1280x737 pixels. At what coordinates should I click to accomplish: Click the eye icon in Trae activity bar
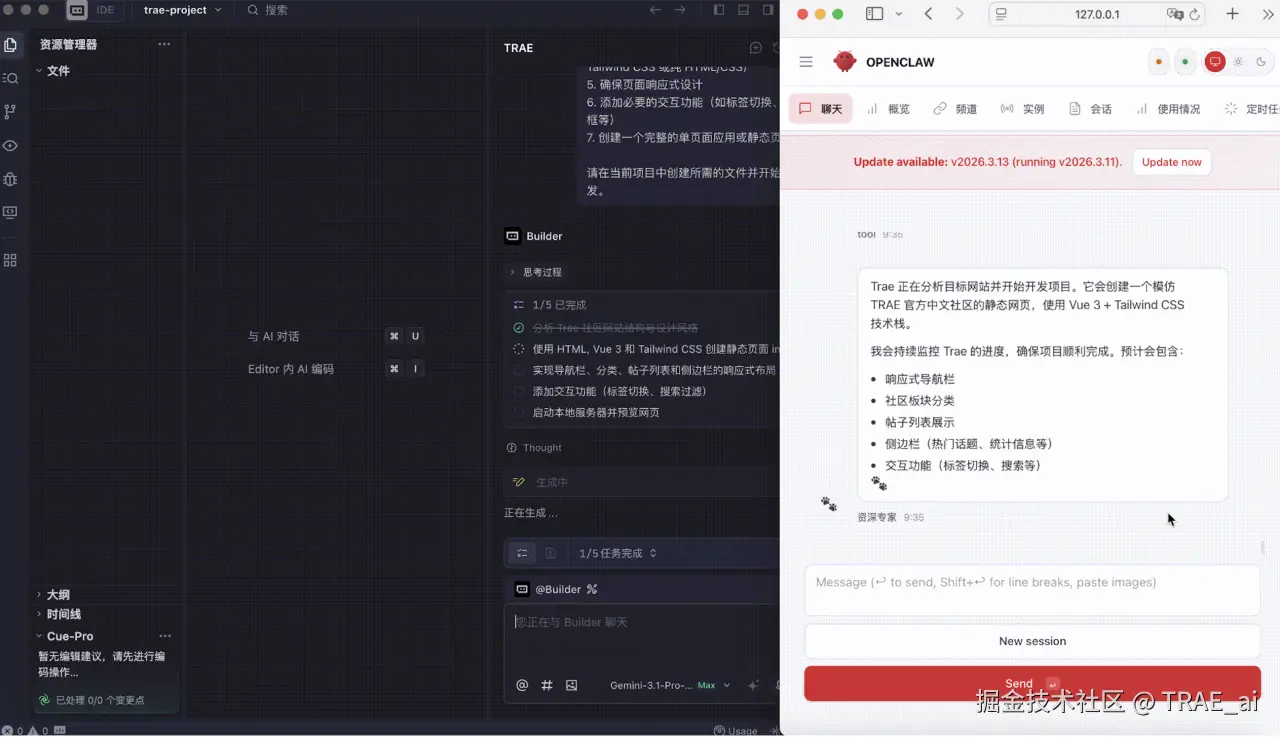click(11, 146)
